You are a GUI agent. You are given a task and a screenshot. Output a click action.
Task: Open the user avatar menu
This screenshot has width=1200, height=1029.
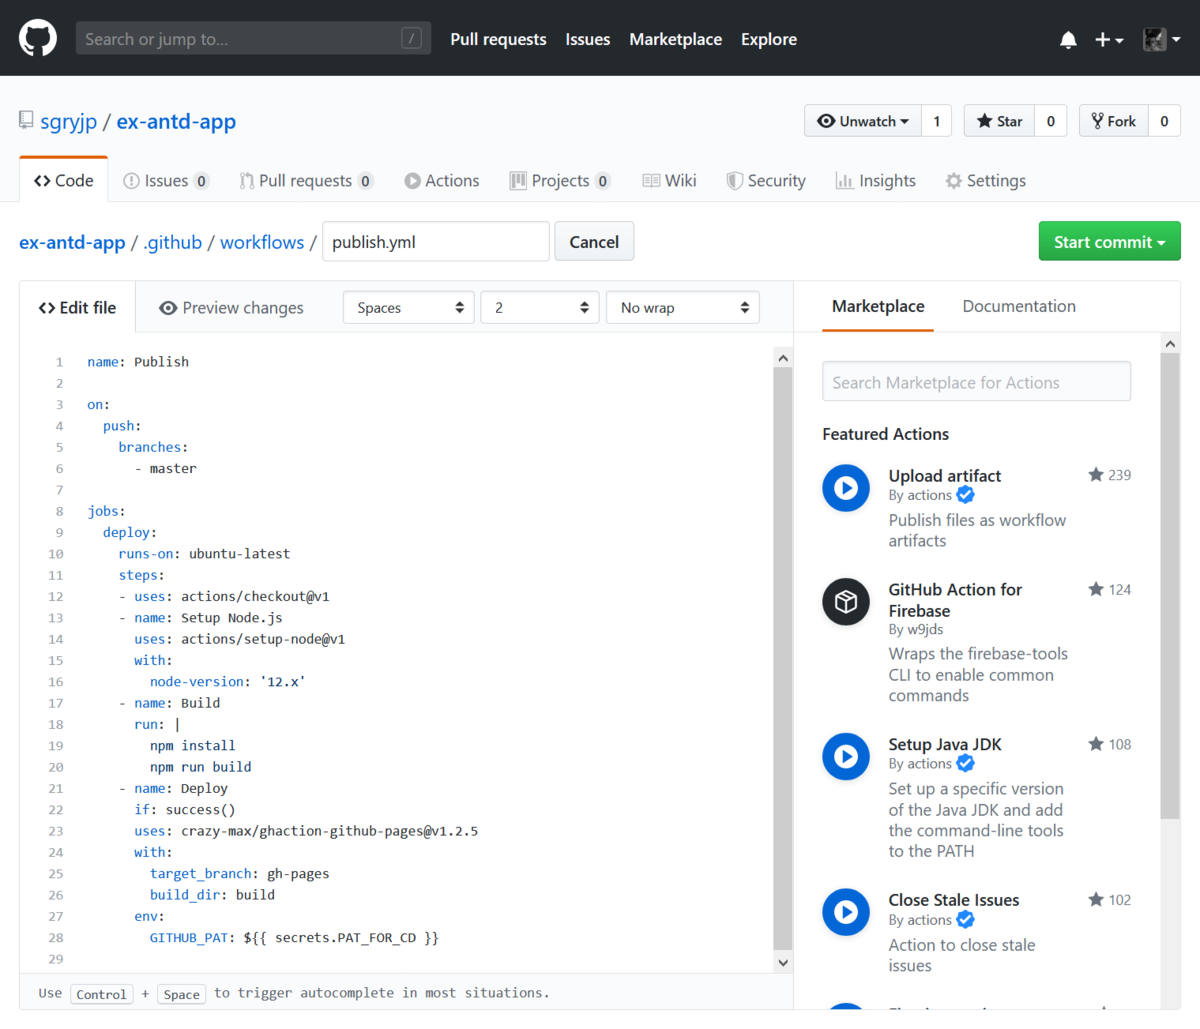(1162, 40)
